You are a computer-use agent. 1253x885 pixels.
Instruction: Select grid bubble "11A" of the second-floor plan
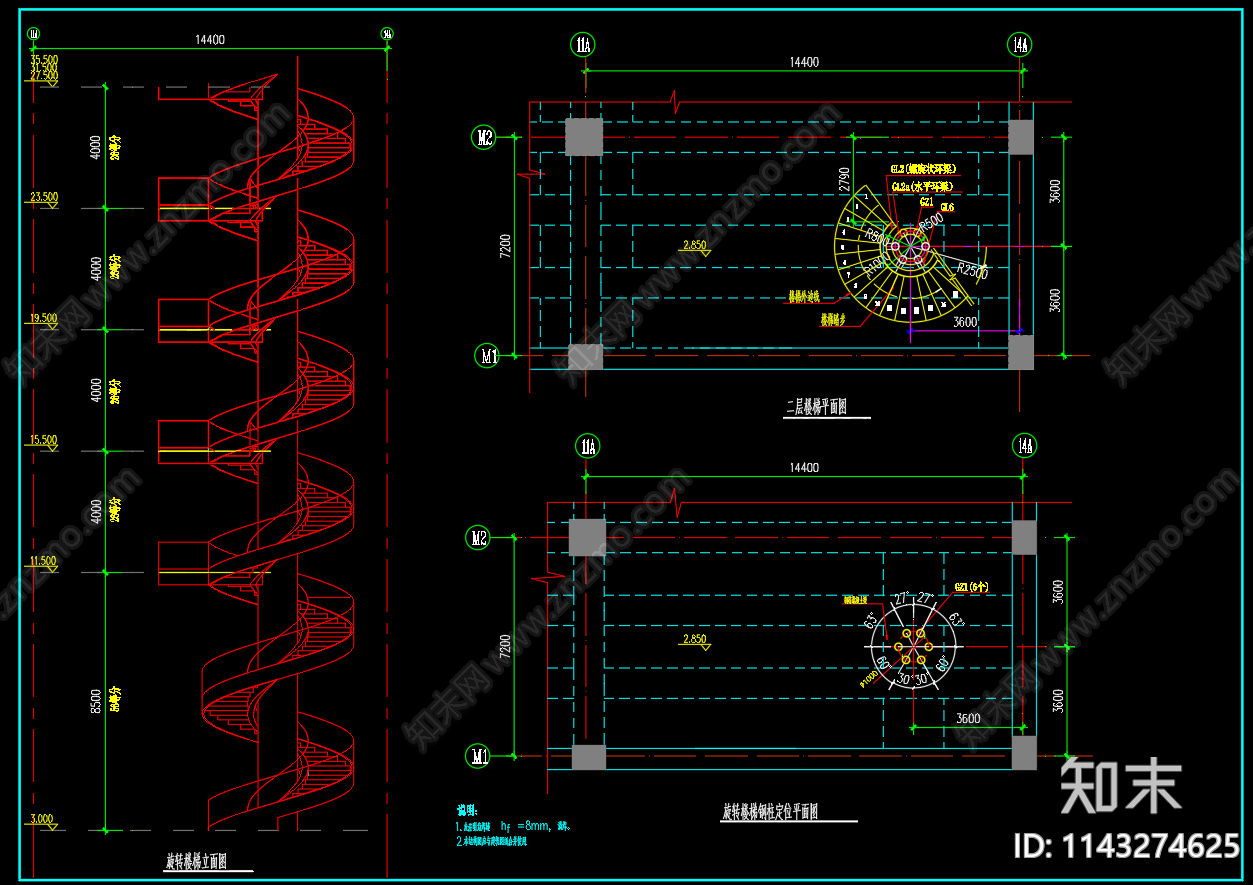[583, 44]
